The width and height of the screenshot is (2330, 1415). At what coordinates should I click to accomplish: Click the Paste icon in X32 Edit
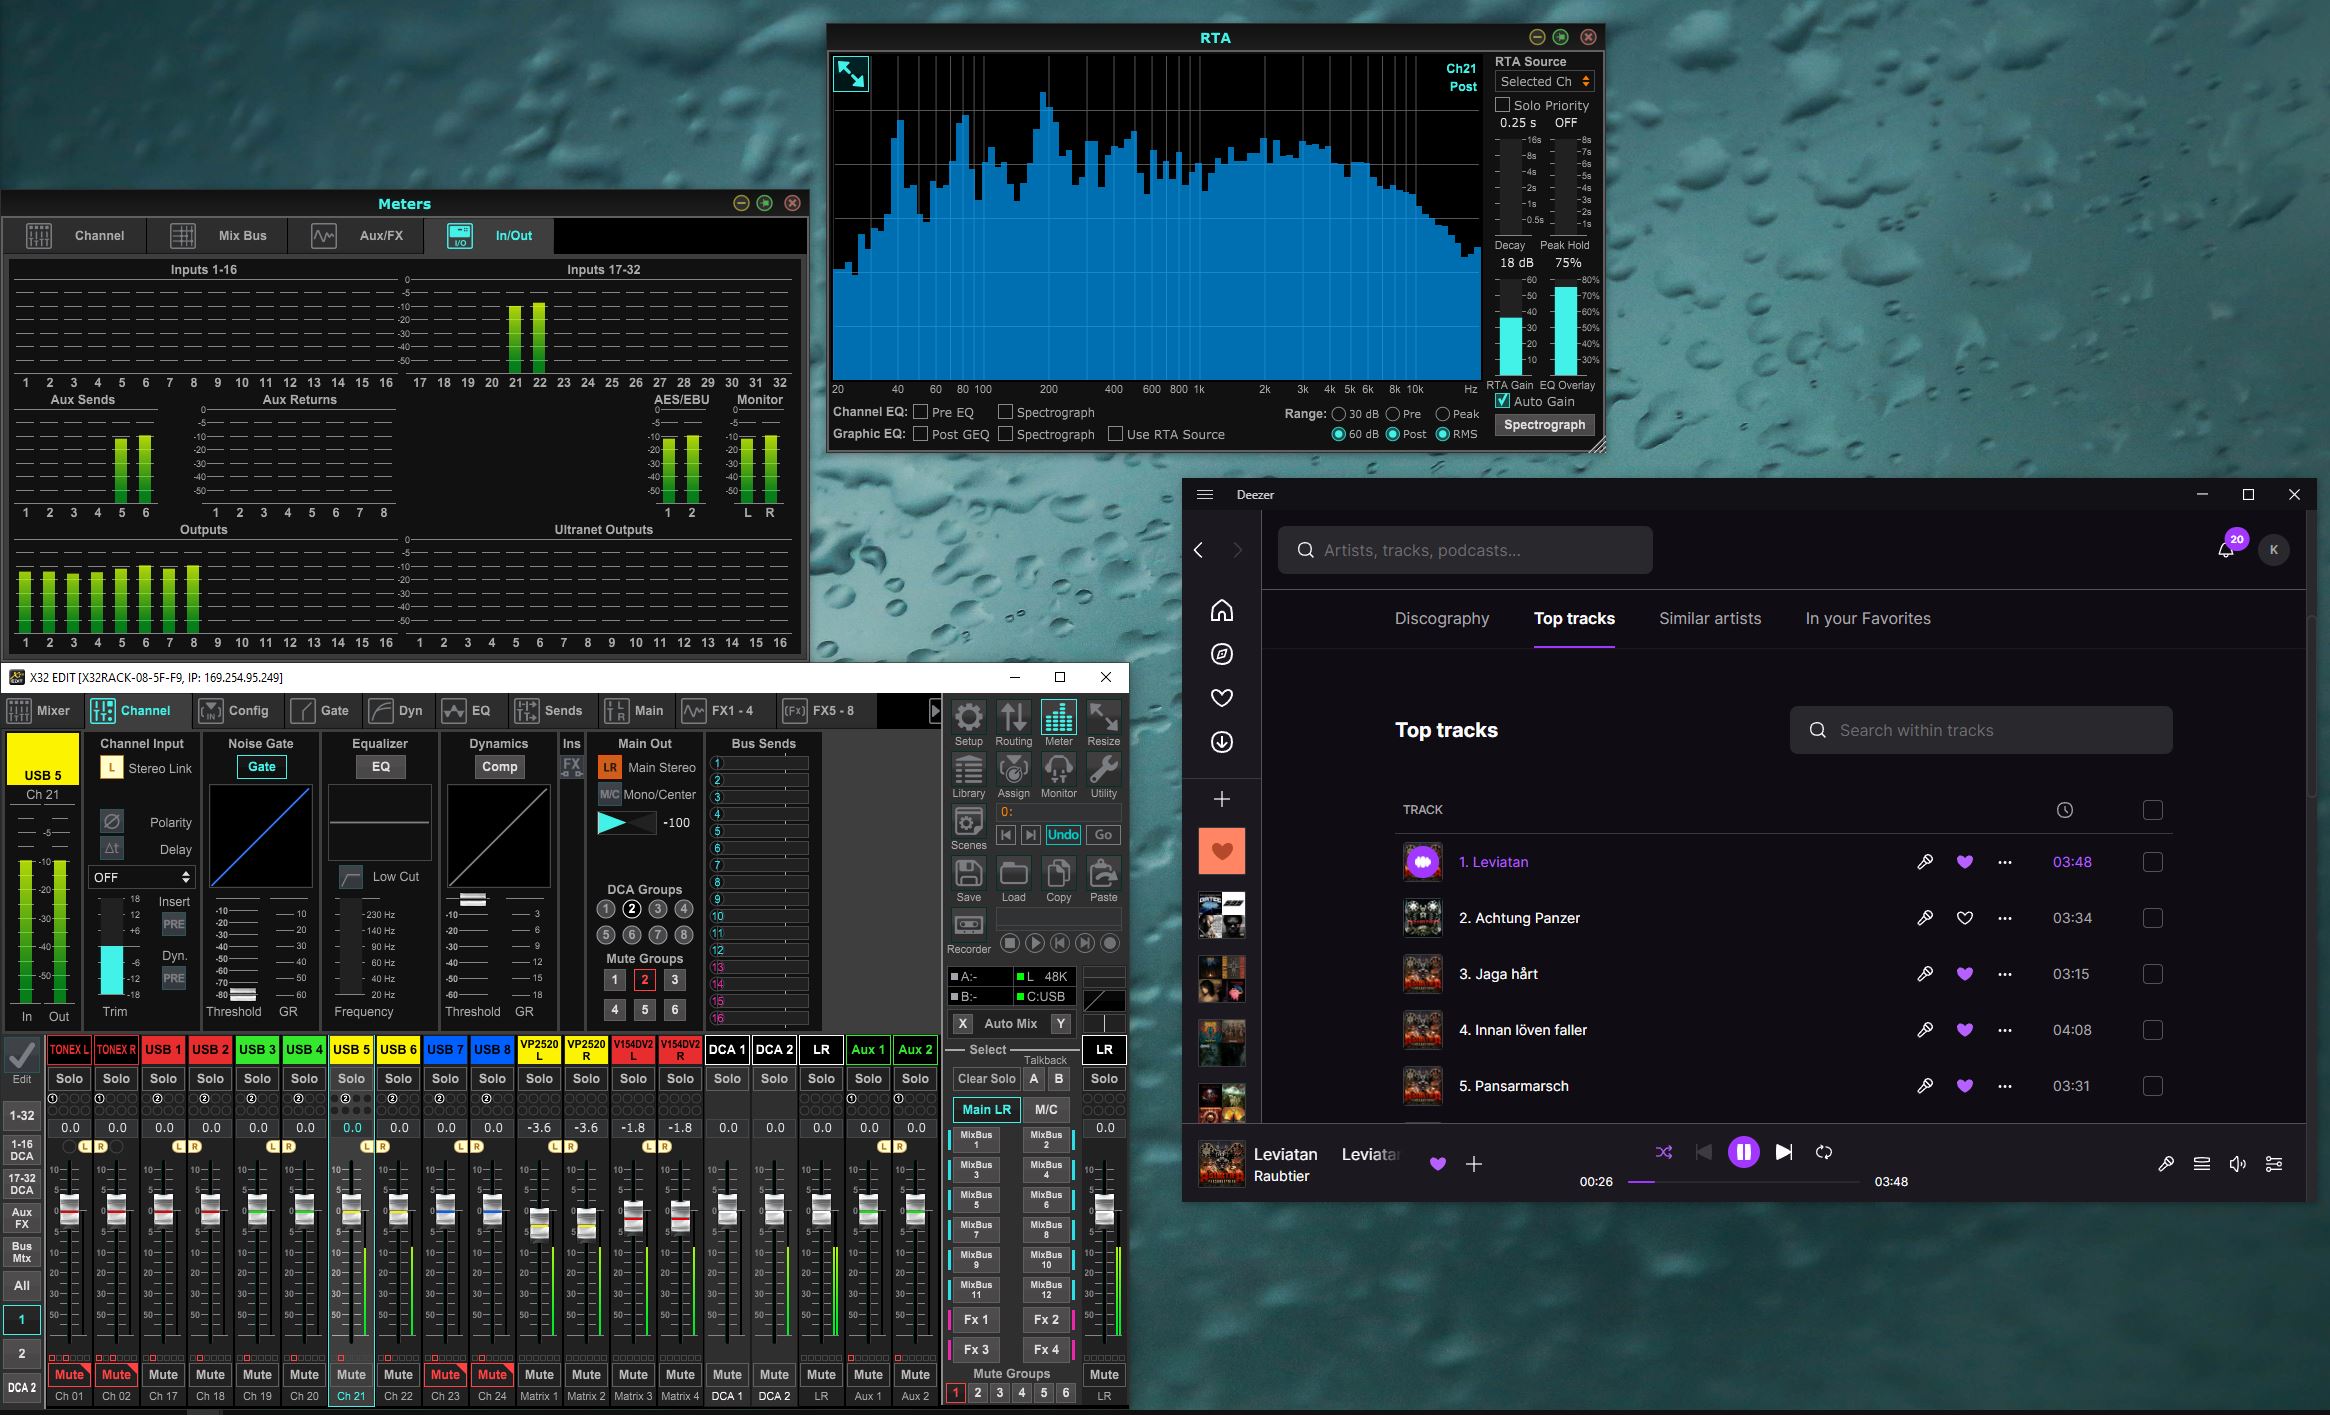pos(1103,874)
